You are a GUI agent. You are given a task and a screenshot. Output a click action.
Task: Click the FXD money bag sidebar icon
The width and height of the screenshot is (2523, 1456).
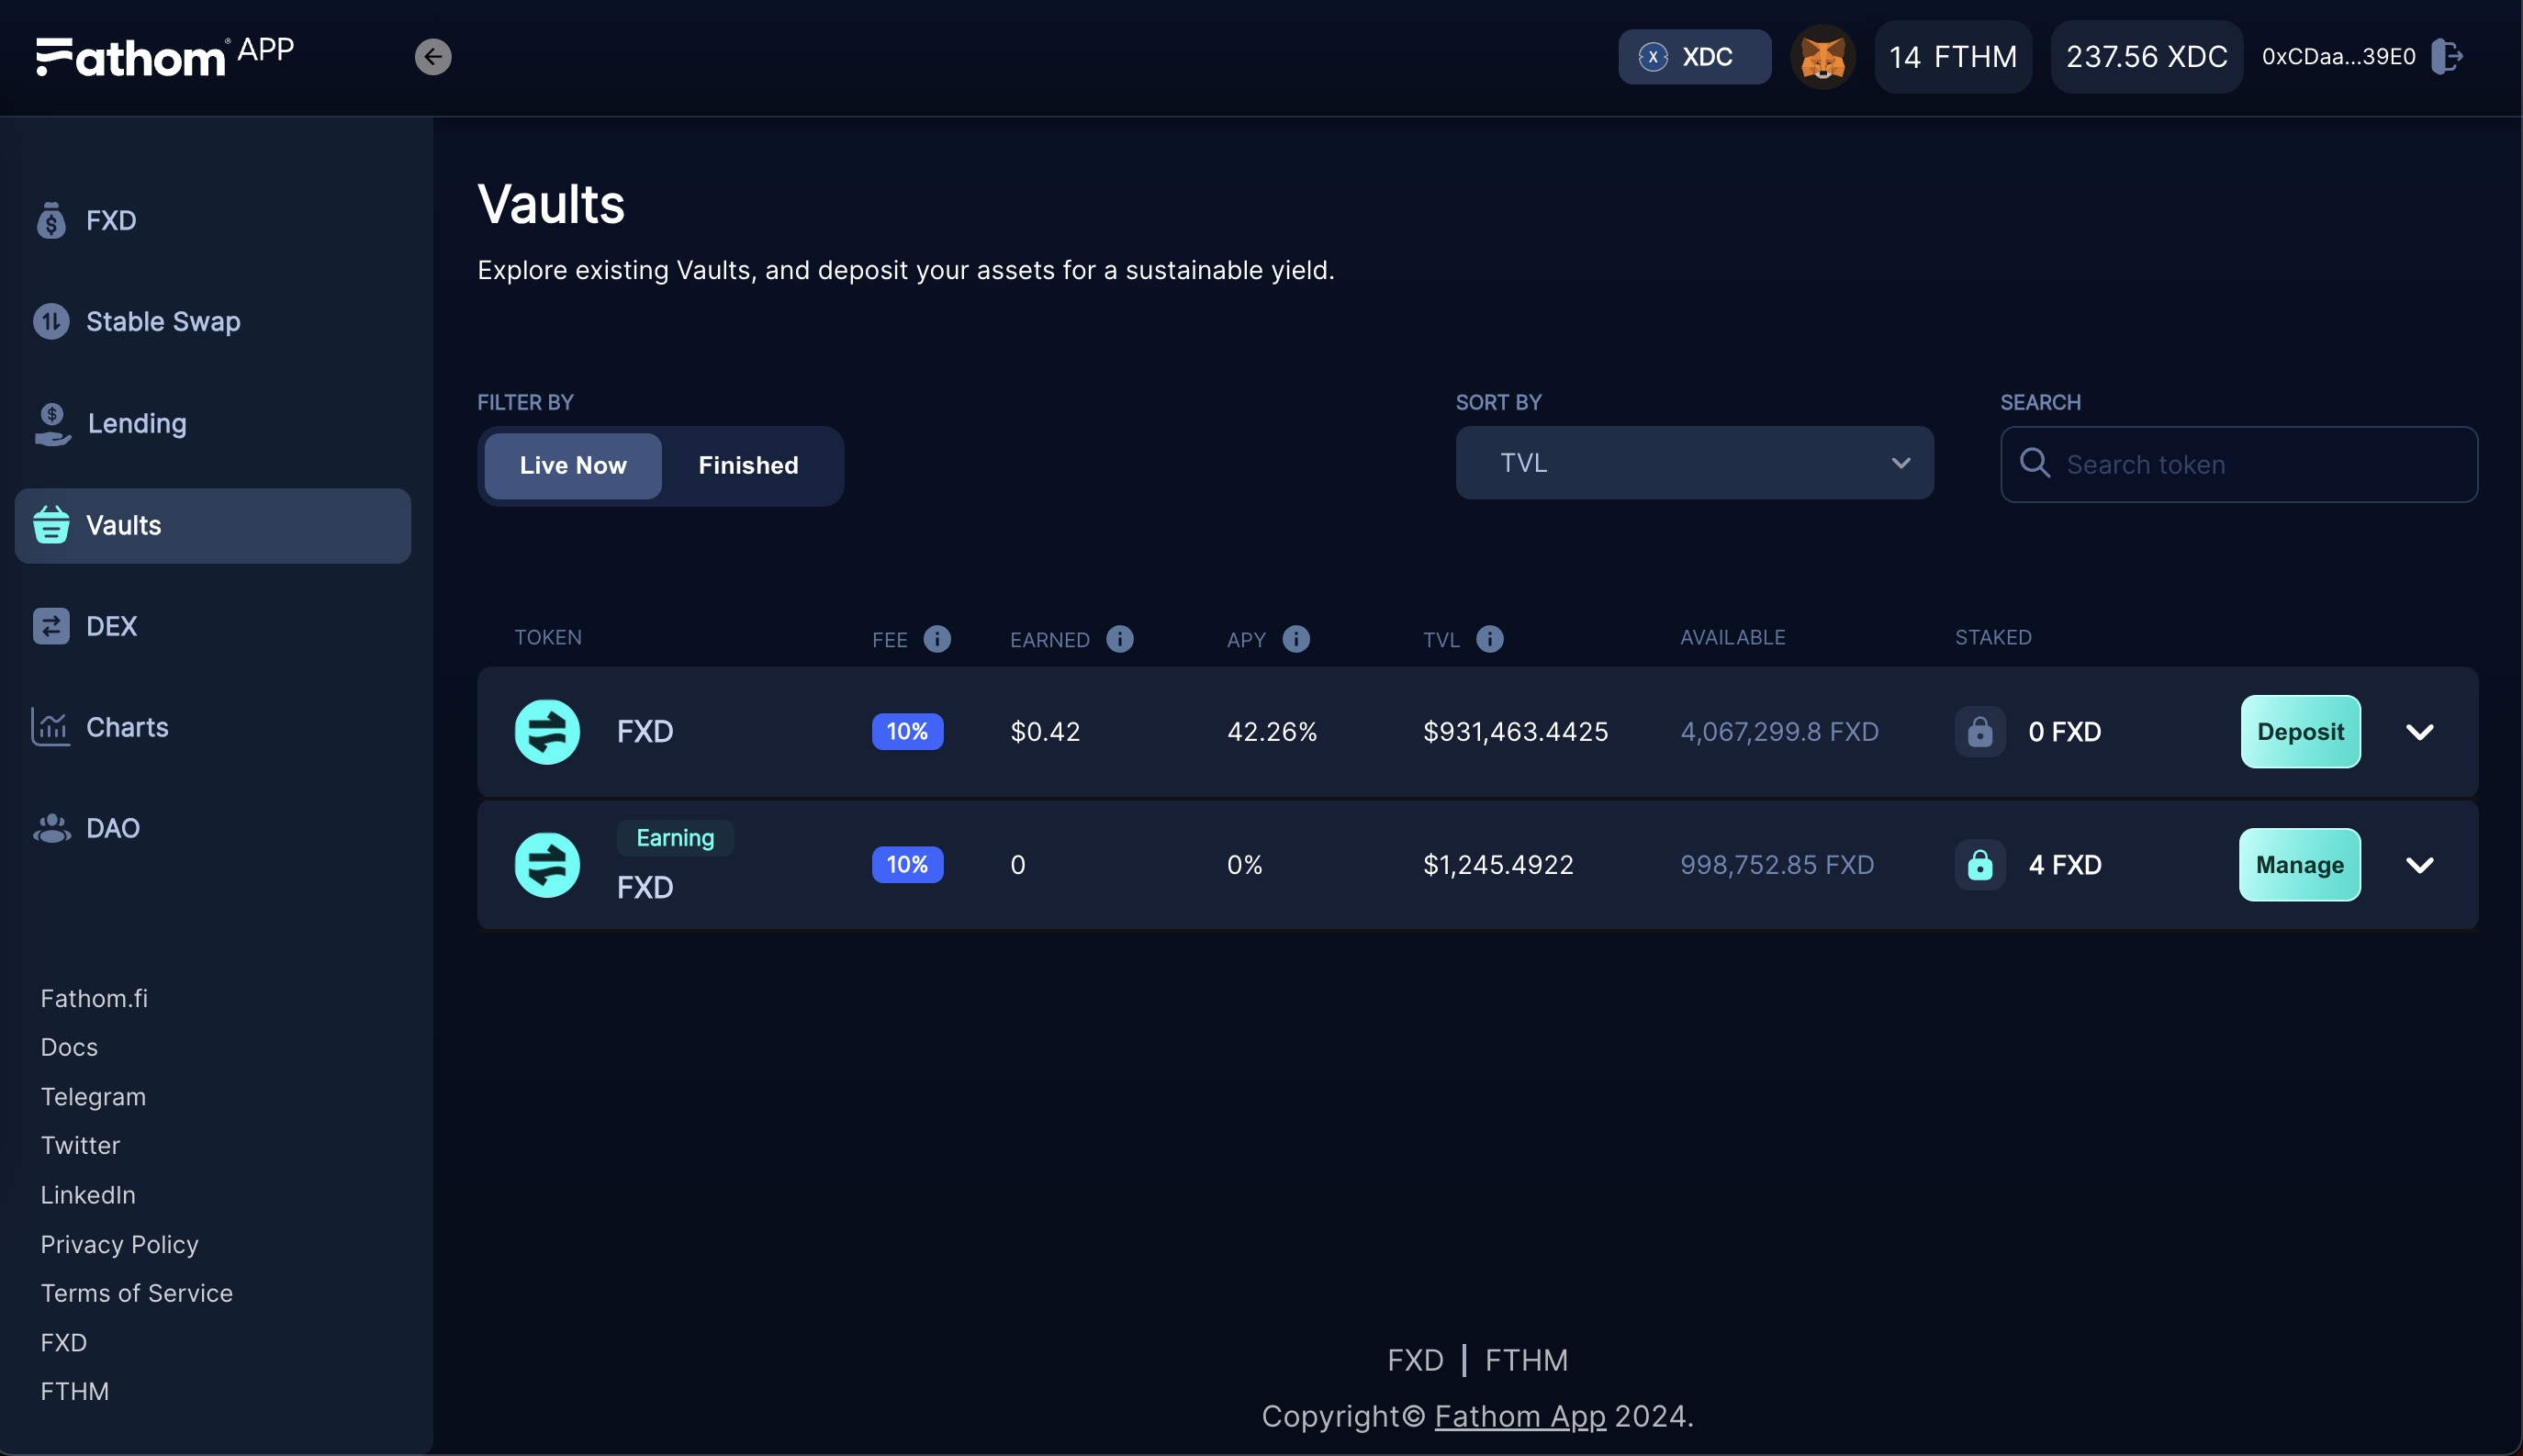pos(51,220)
